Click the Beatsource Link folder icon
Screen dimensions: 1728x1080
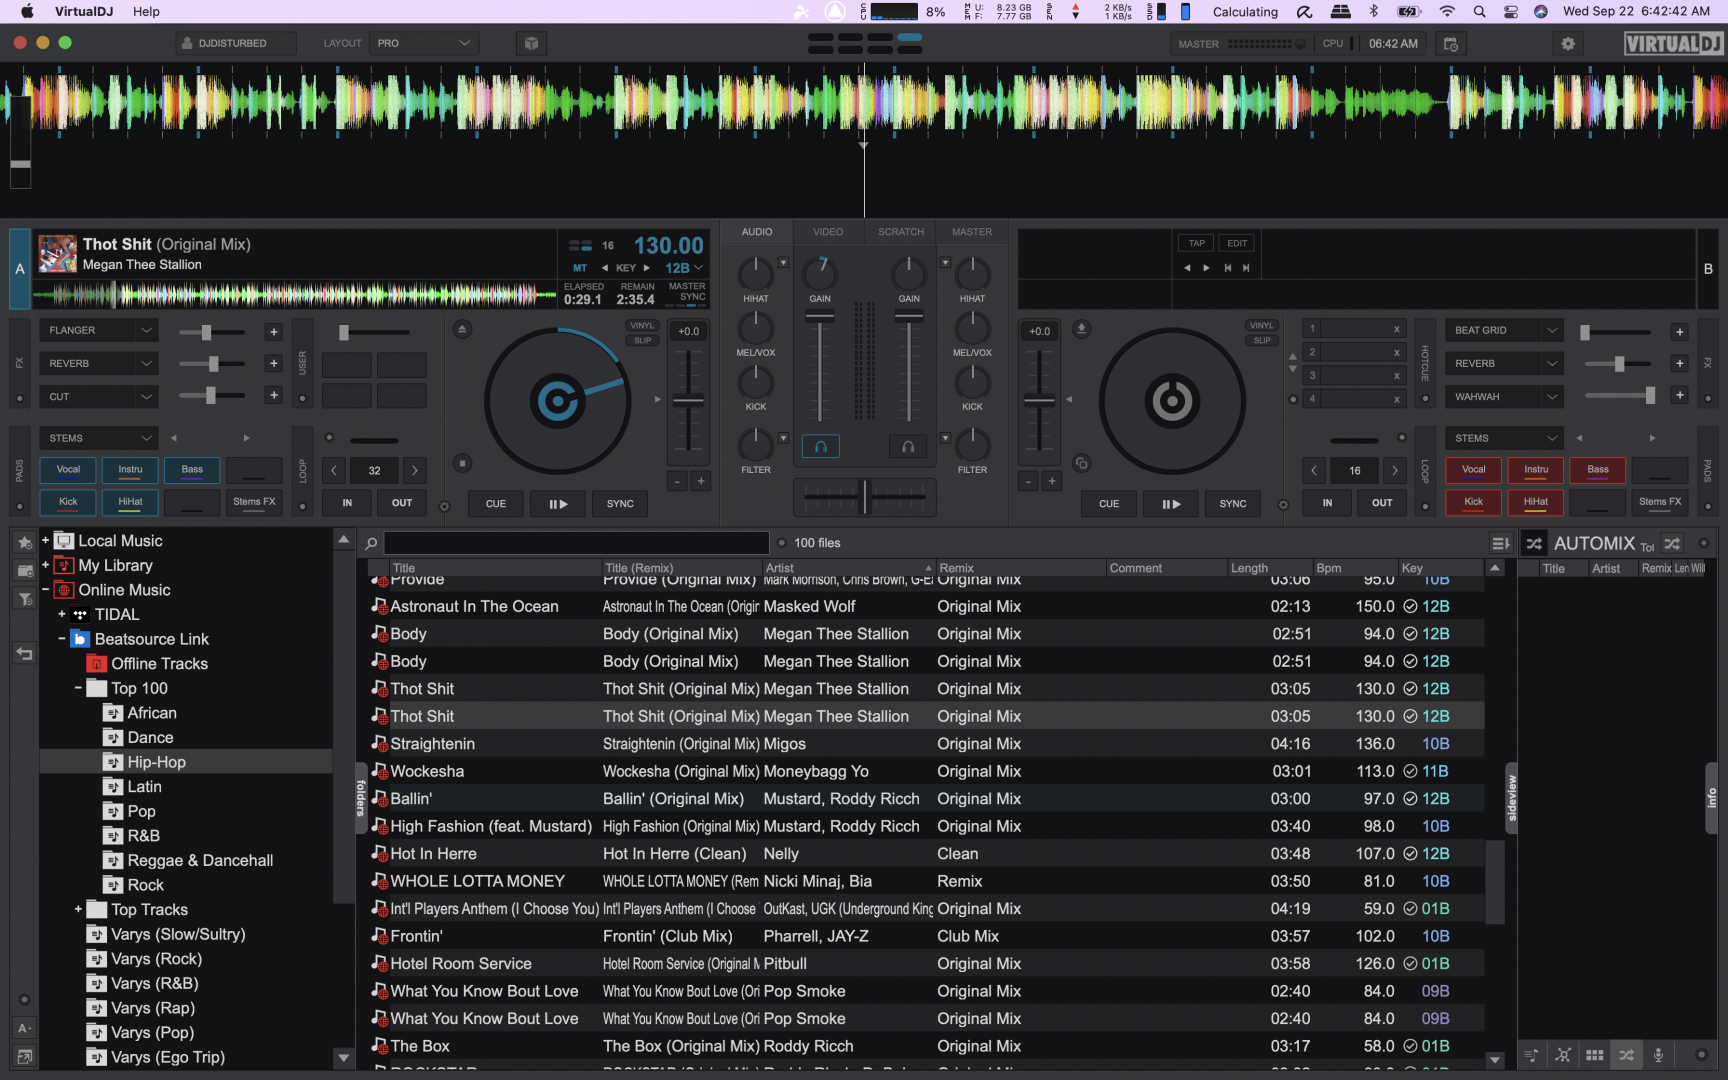point(80,639)
